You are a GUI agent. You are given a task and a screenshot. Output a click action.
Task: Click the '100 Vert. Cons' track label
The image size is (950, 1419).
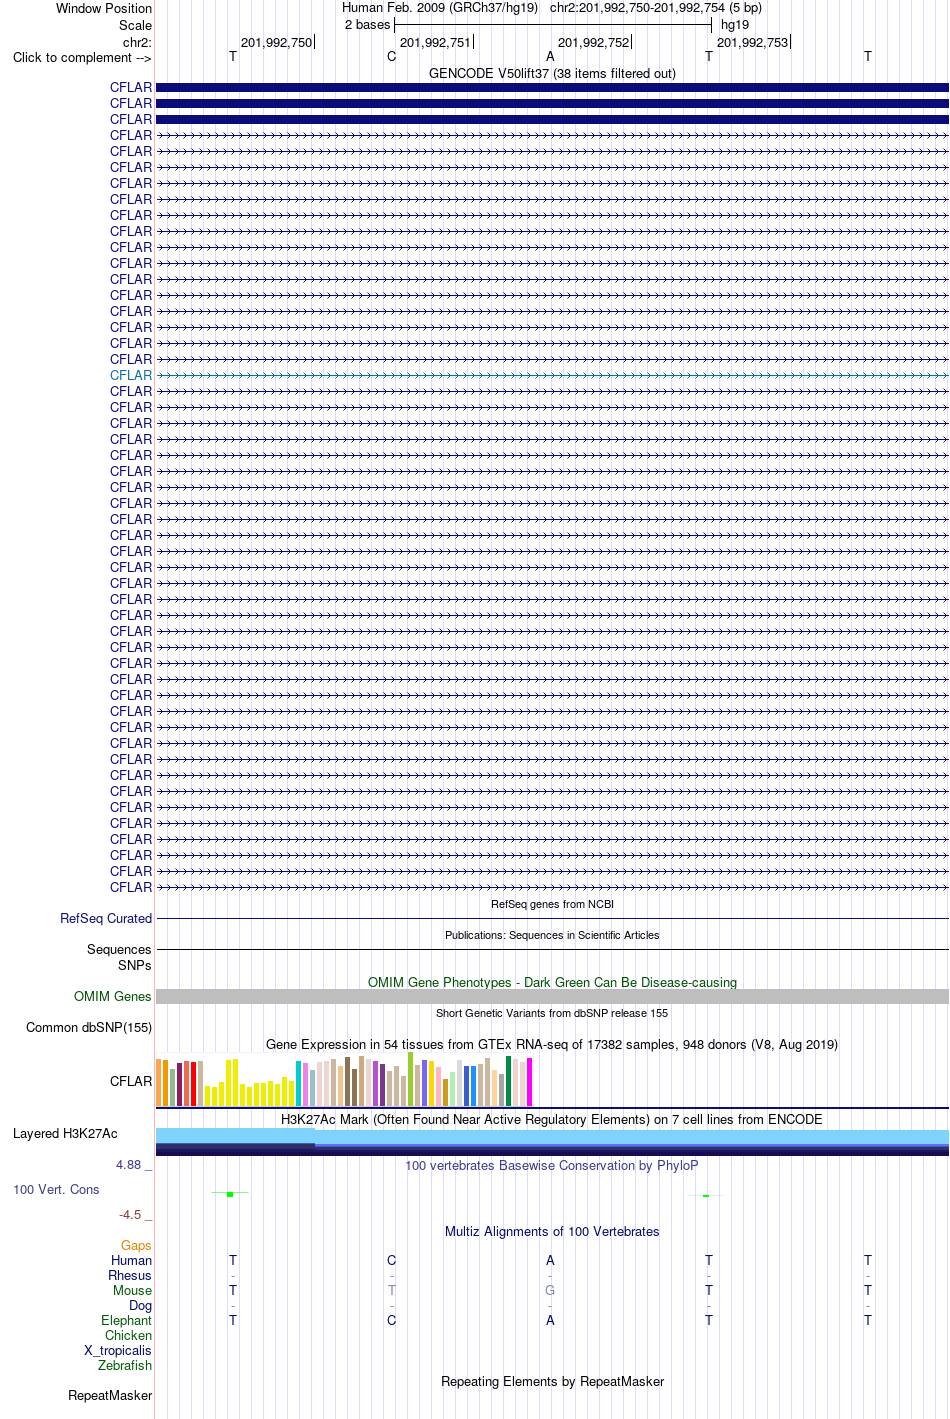tap(56, 1189)
